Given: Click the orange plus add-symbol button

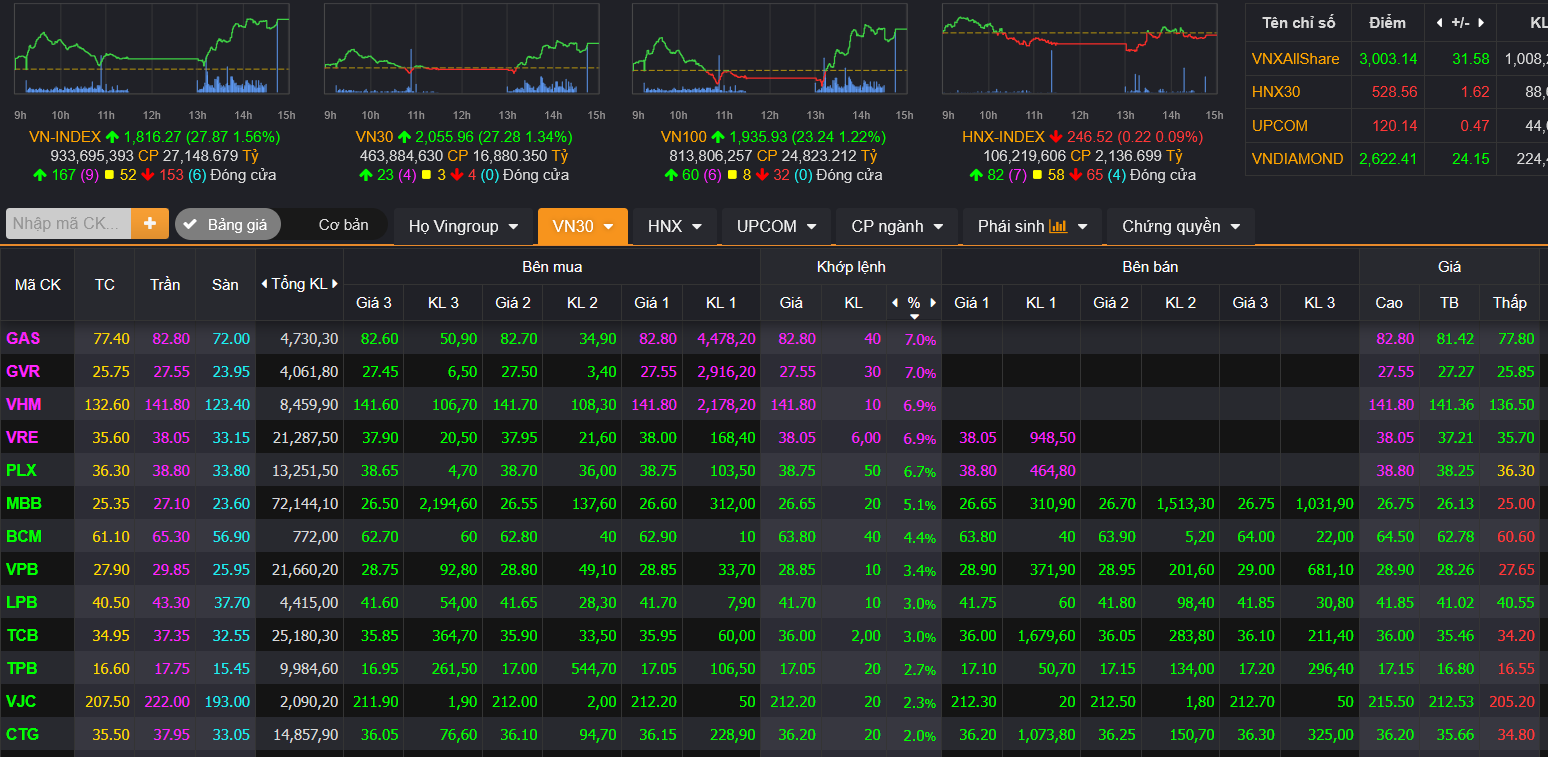Looking at the screenshot, I should pos(150,224).
